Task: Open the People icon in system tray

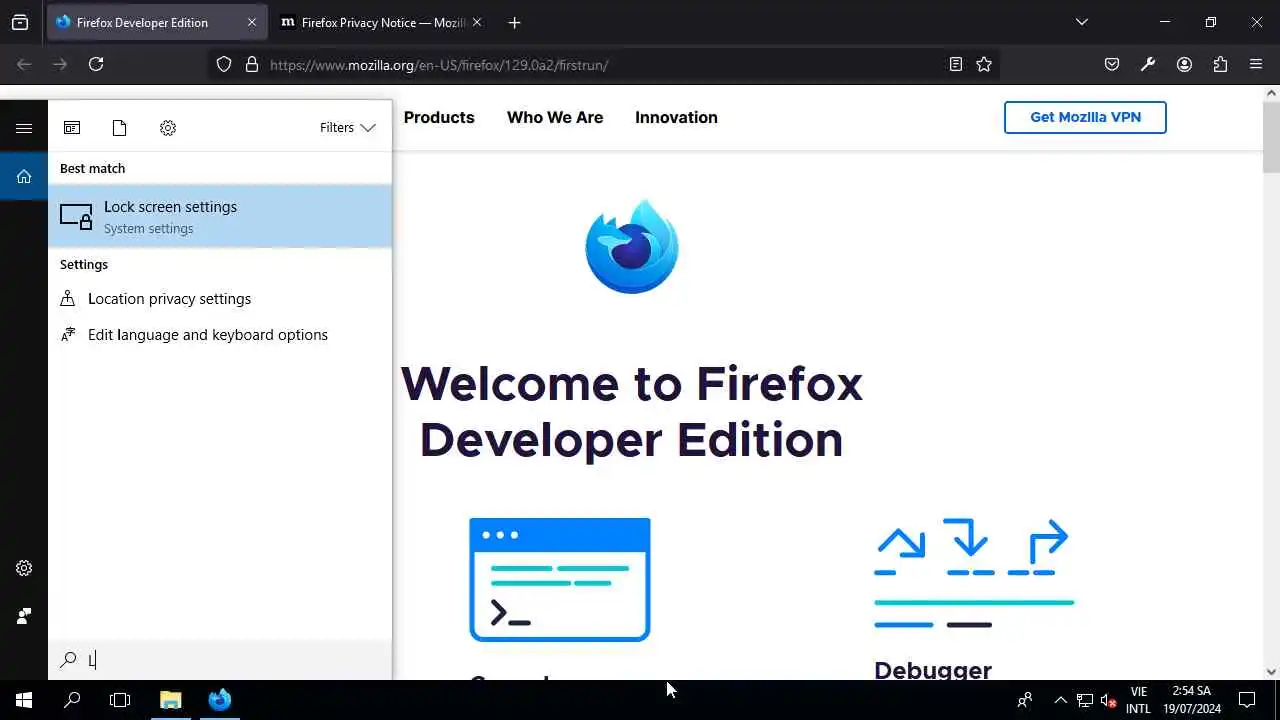Action: coord(1024,700)
